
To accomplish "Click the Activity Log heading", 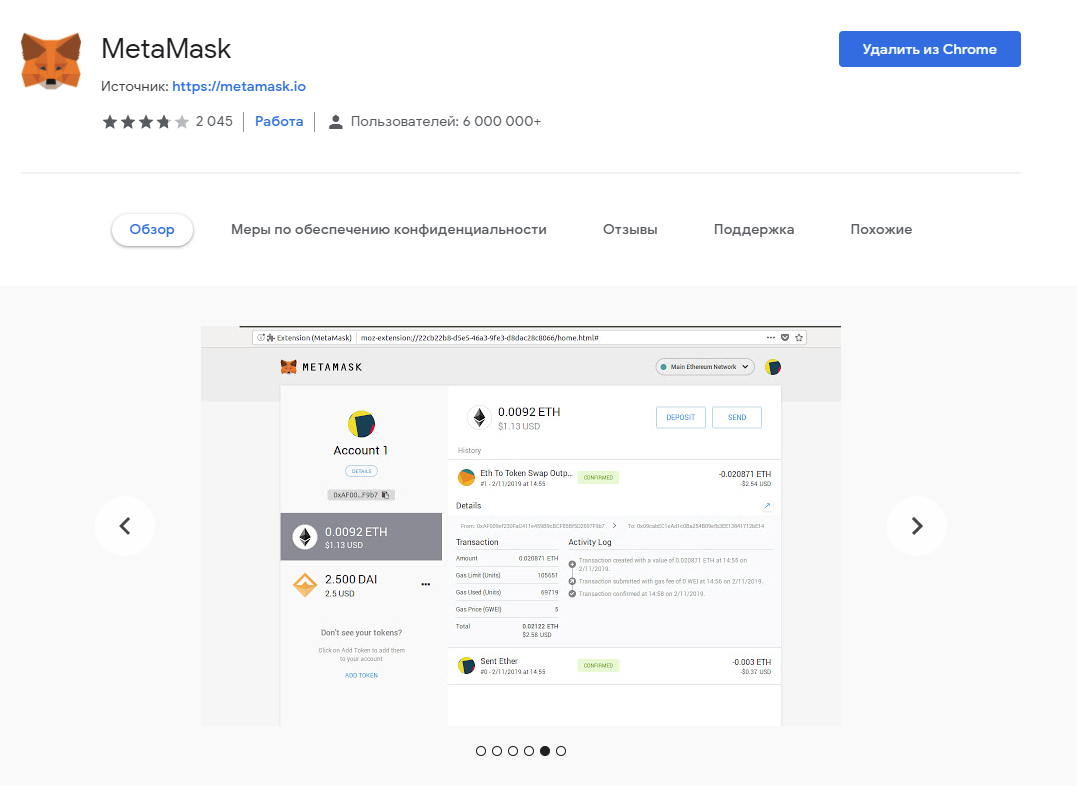I will 589,542.
